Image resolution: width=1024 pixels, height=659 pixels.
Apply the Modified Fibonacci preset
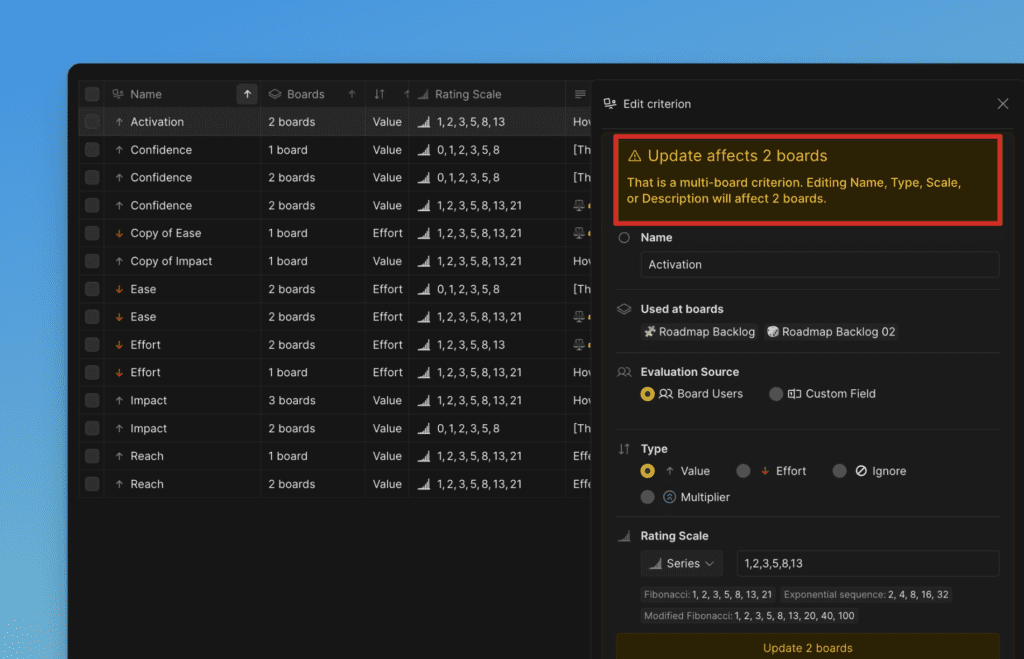(749, 616)
